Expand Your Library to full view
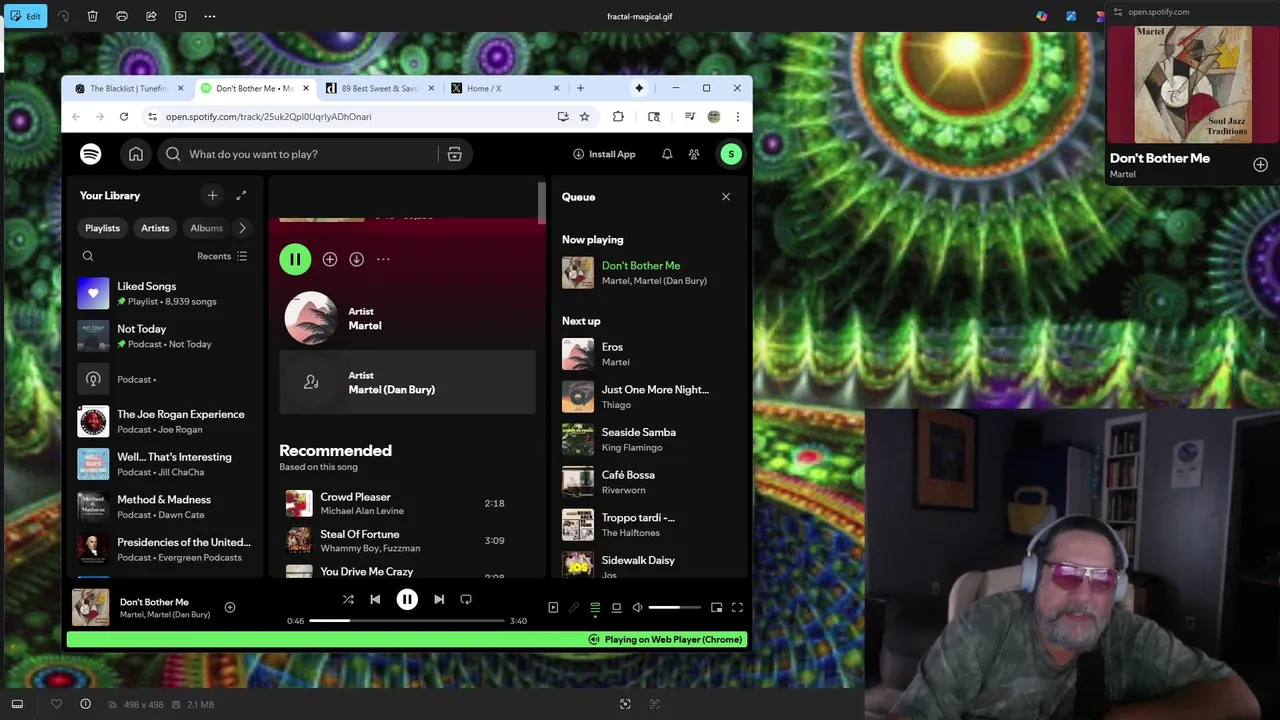 click(241, 196)
